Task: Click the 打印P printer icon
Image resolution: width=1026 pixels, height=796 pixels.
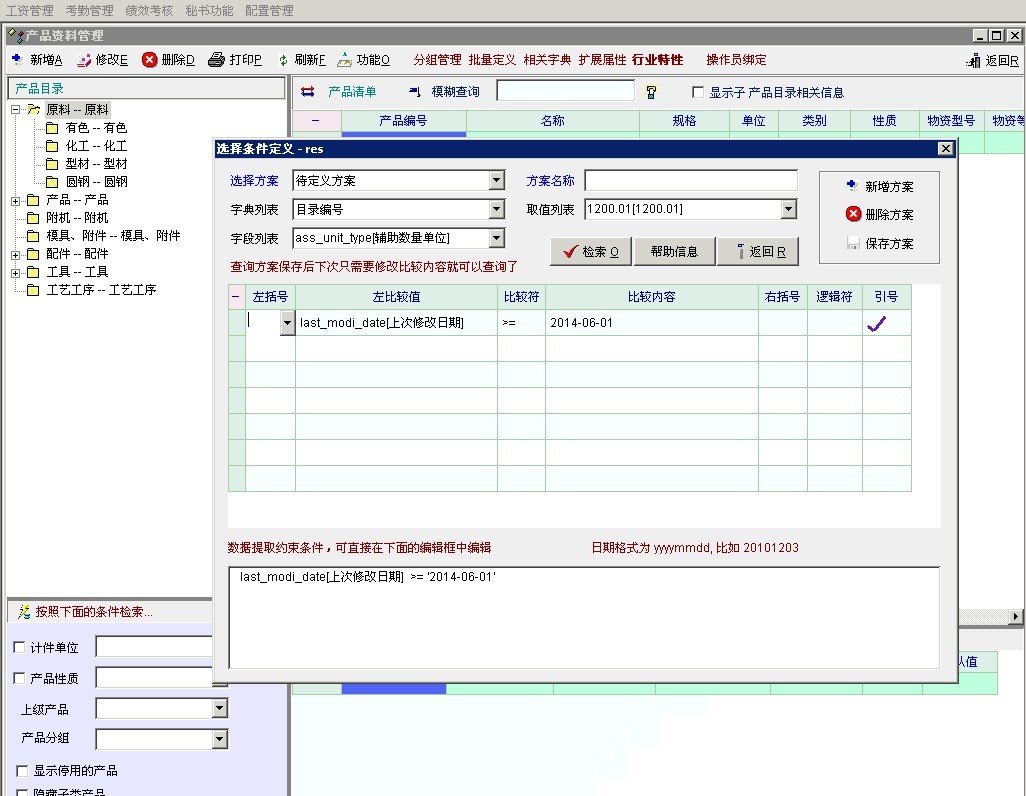Action: [x=216, y=60]
